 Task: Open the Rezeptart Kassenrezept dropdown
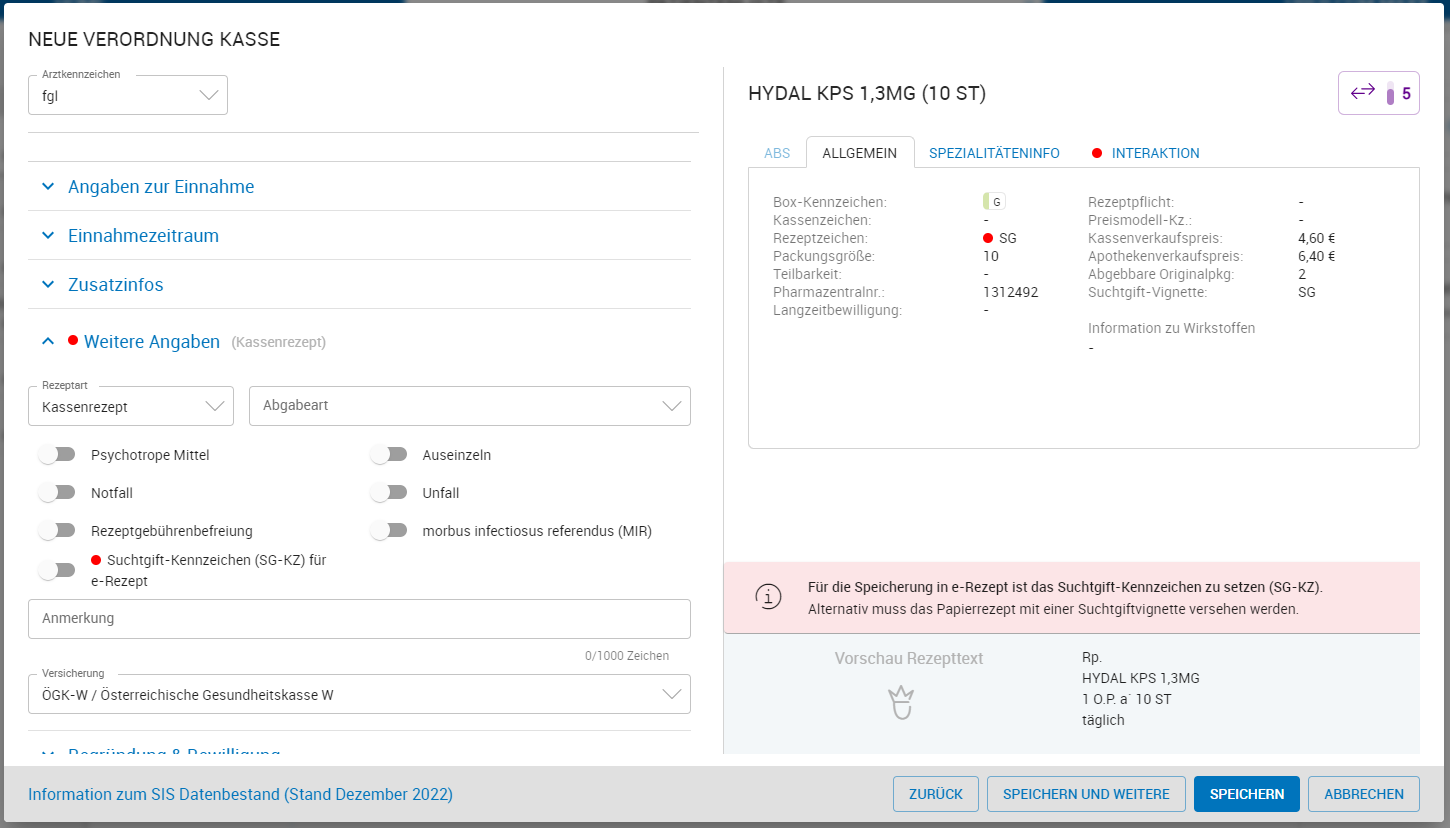pyautogui.click(x=131, y=406)
